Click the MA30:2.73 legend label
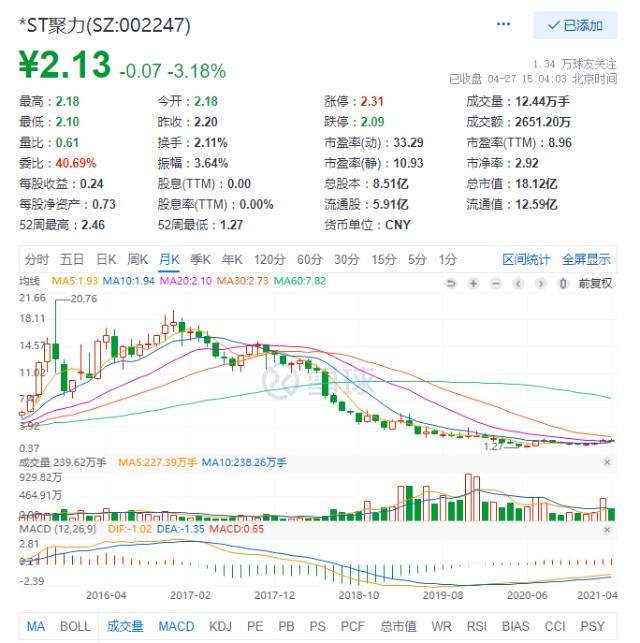 click(243, 281)
